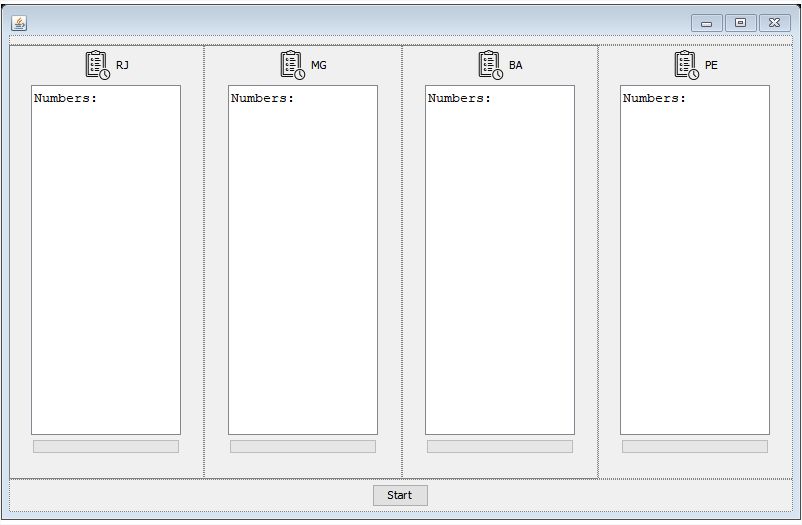Click the clipboard clock icon beside BA
Screen dimensions: 802x525
click(x=491, y=65)
